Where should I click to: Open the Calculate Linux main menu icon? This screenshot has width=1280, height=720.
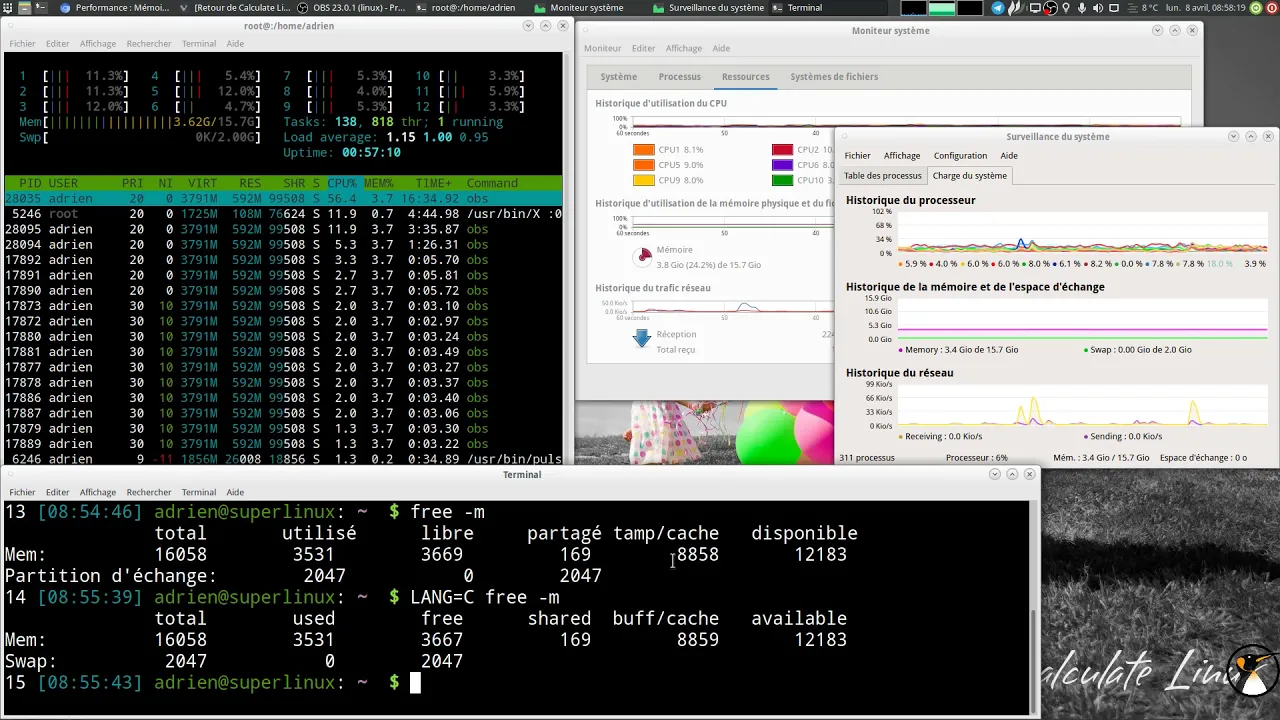(9, 8)
